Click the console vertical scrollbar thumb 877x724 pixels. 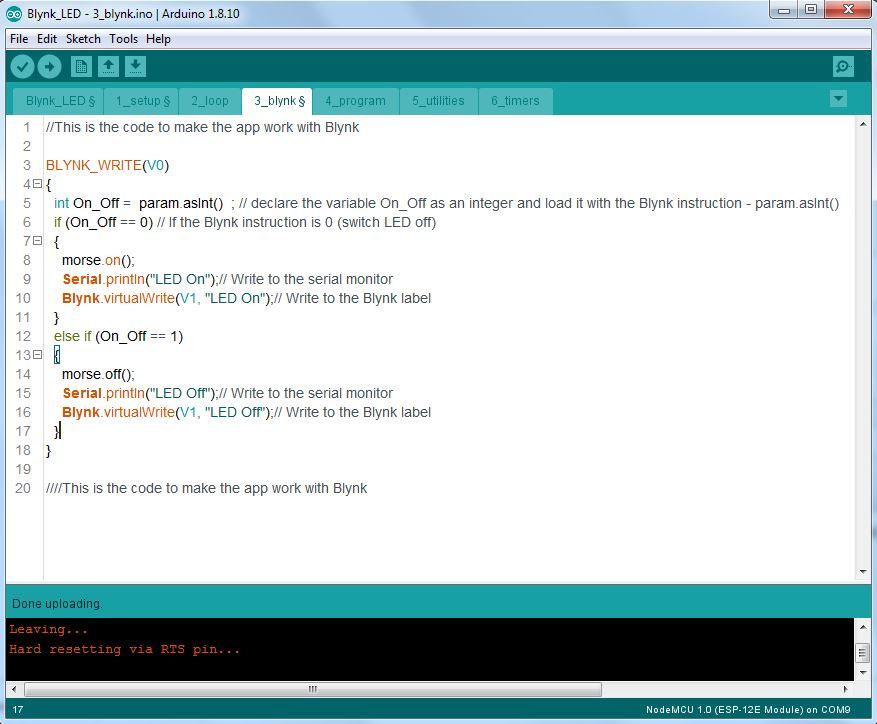click(862, 652)
